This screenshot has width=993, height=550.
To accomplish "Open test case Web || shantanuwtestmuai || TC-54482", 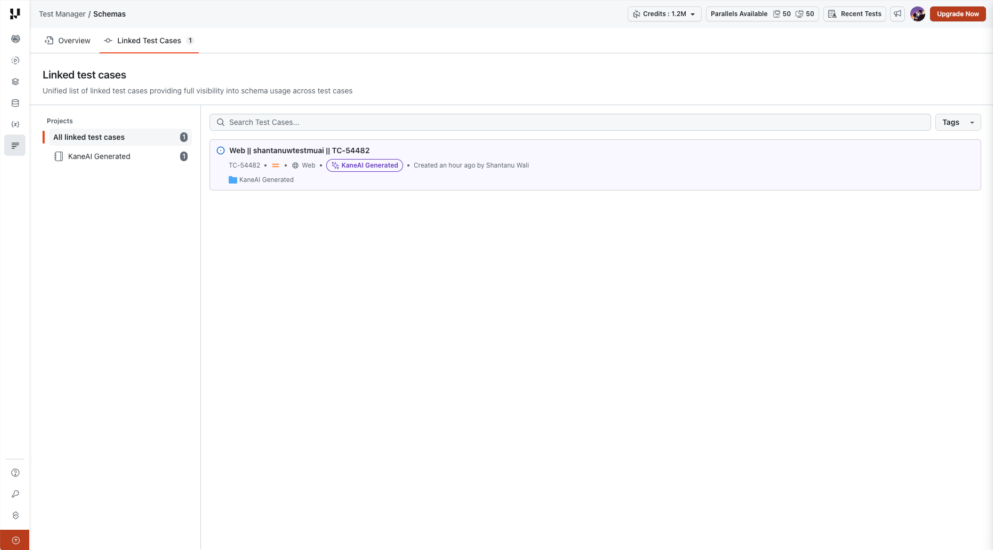I will [x=299, y=151].
